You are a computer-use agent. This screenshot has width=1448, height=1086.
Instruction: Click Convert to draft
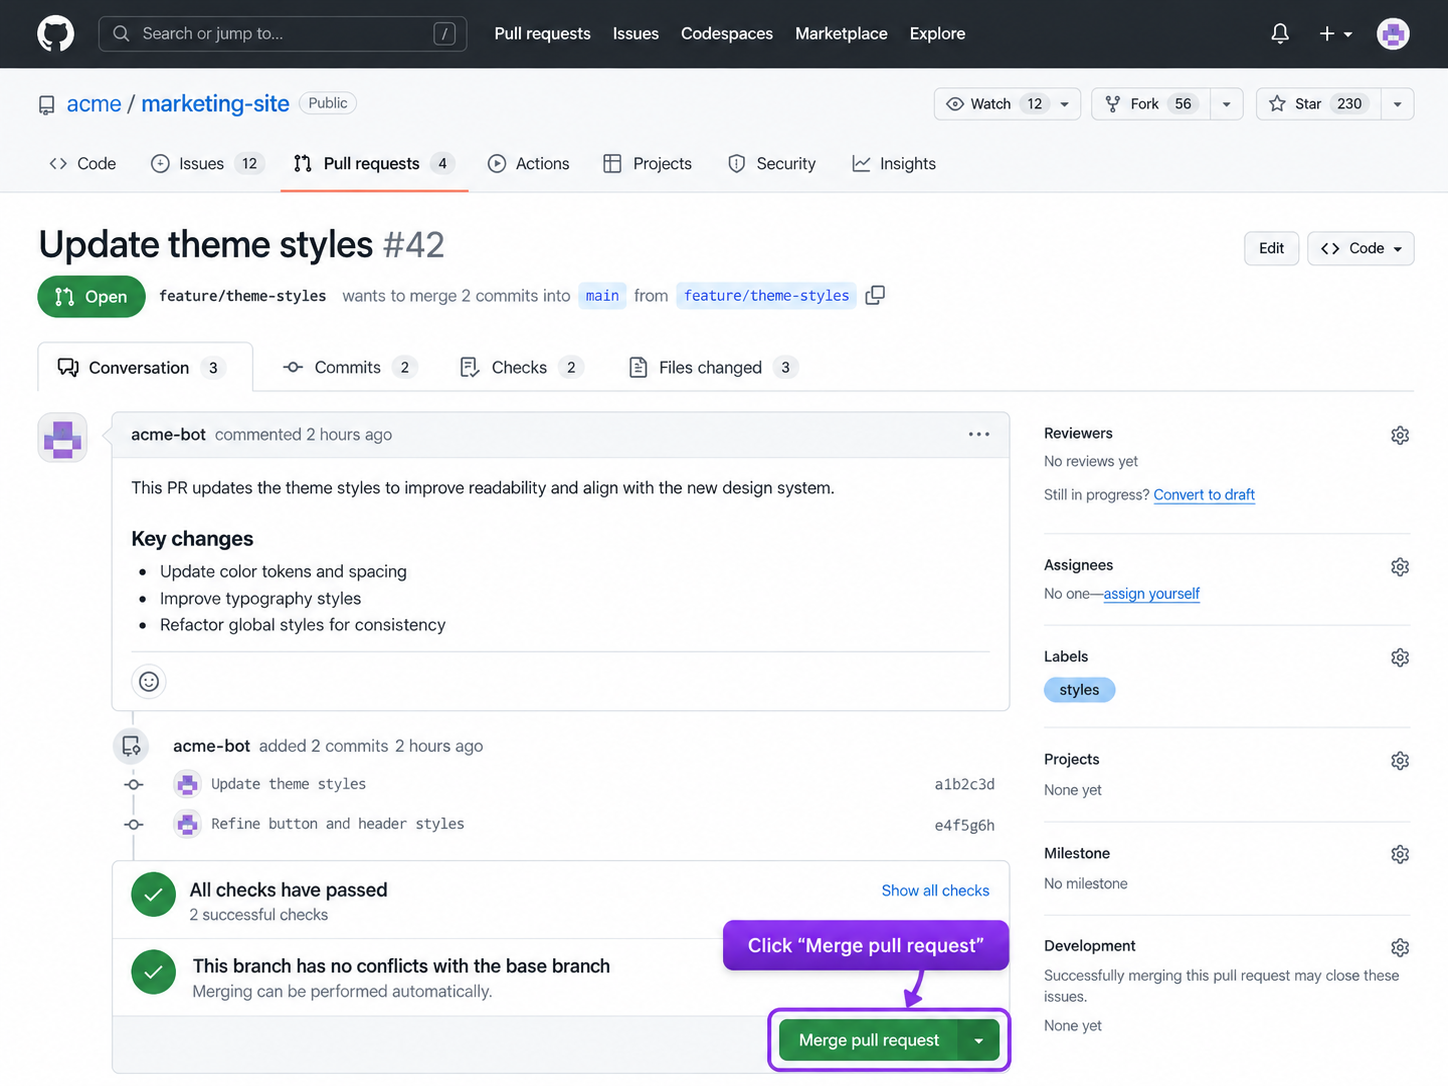click(x=1204, y=494)
